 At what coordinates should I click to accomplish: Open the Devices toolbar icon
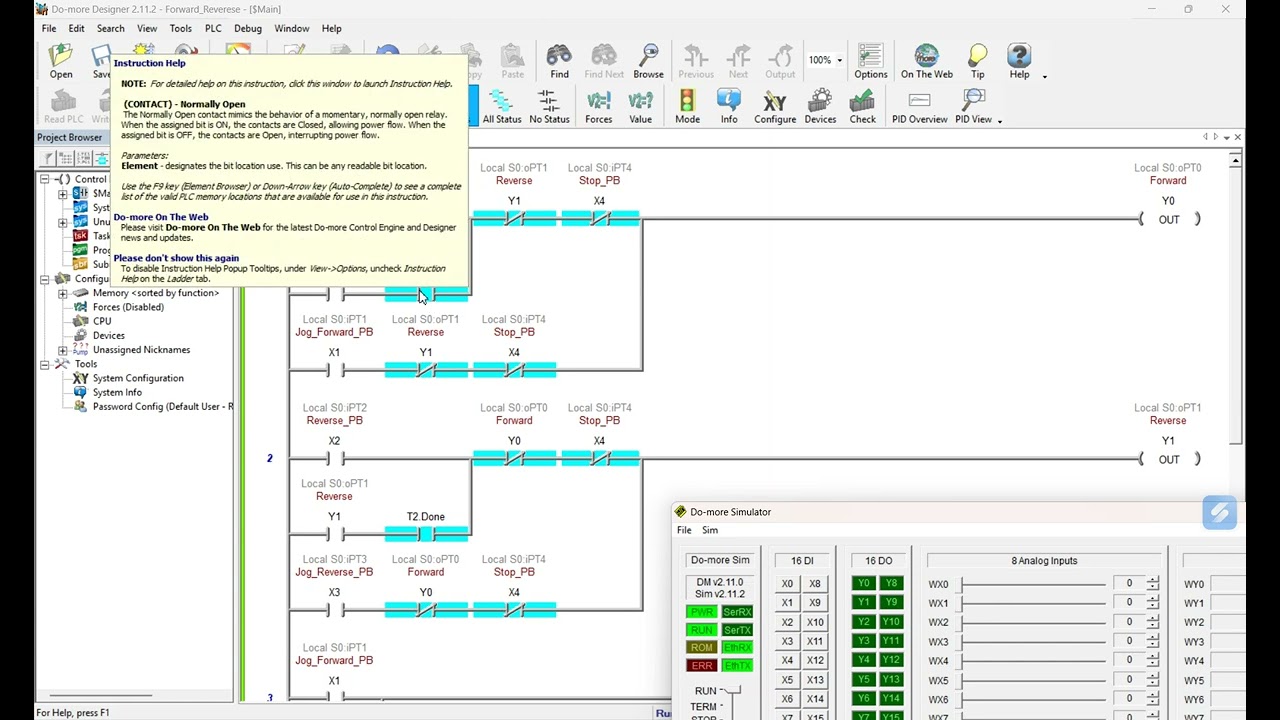(820, 107)
